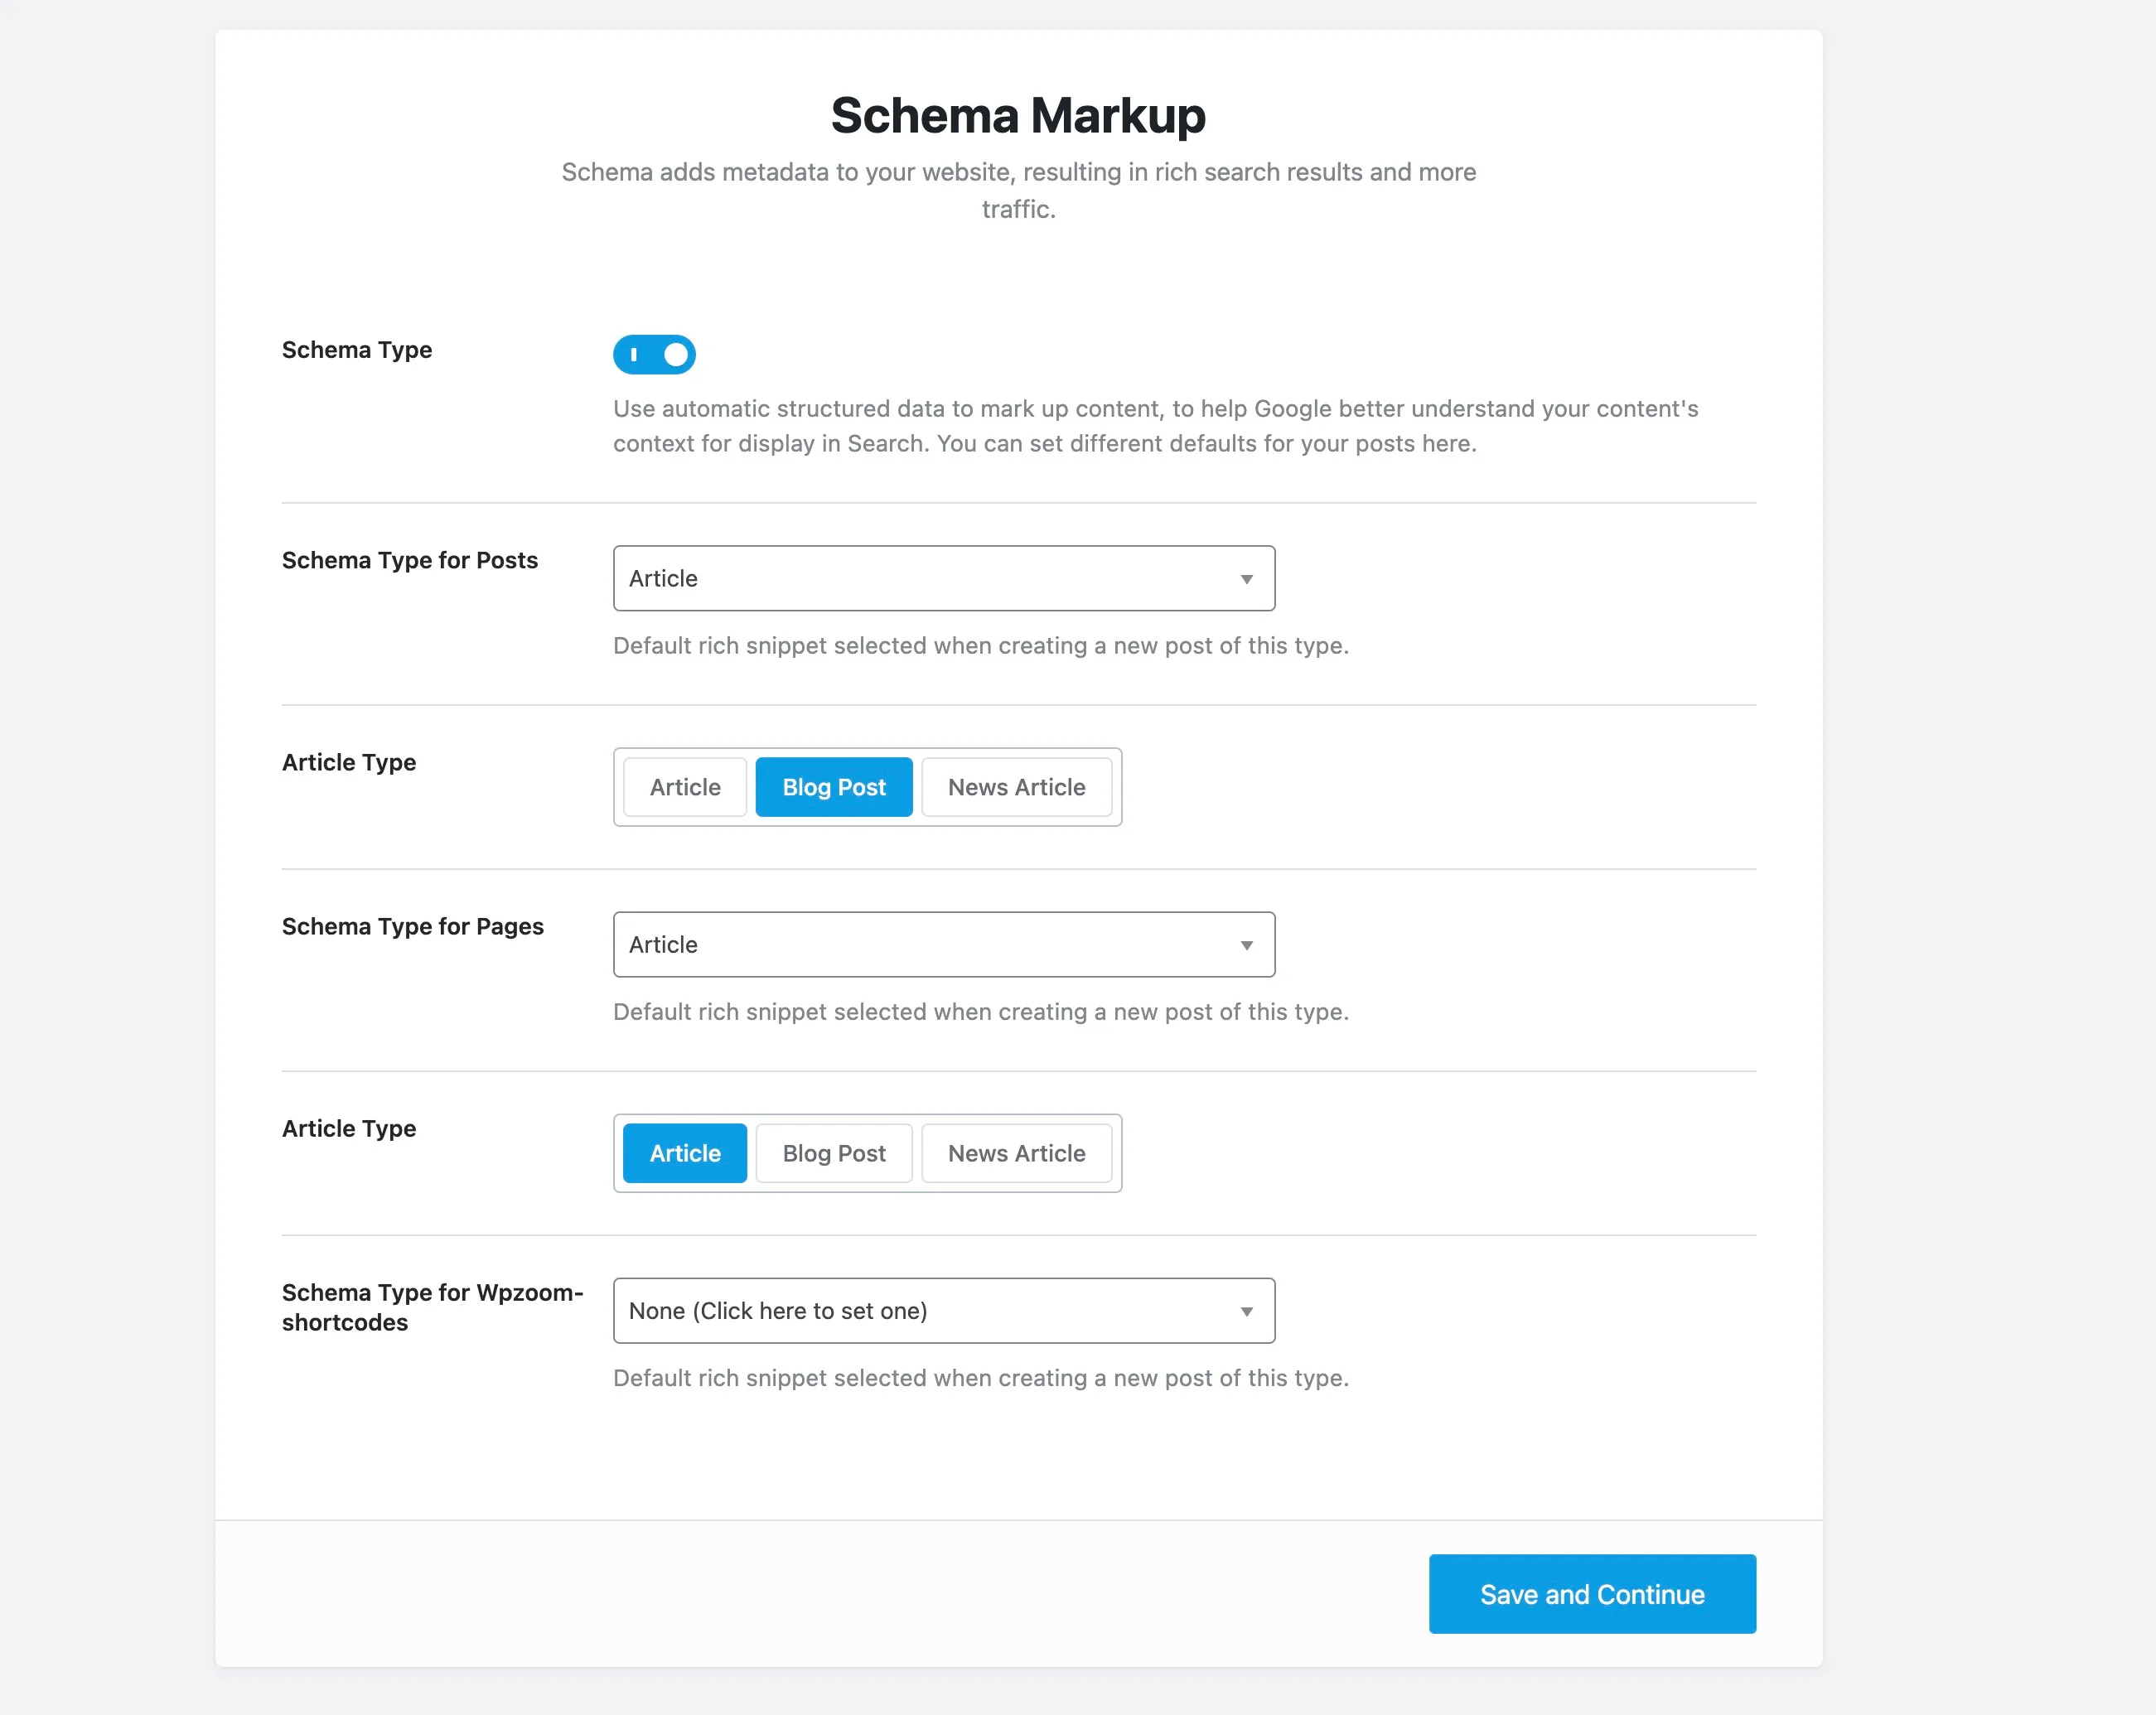Click the 'Schema Type' label
2156x1715 pixels.
[x=357, y=350]
